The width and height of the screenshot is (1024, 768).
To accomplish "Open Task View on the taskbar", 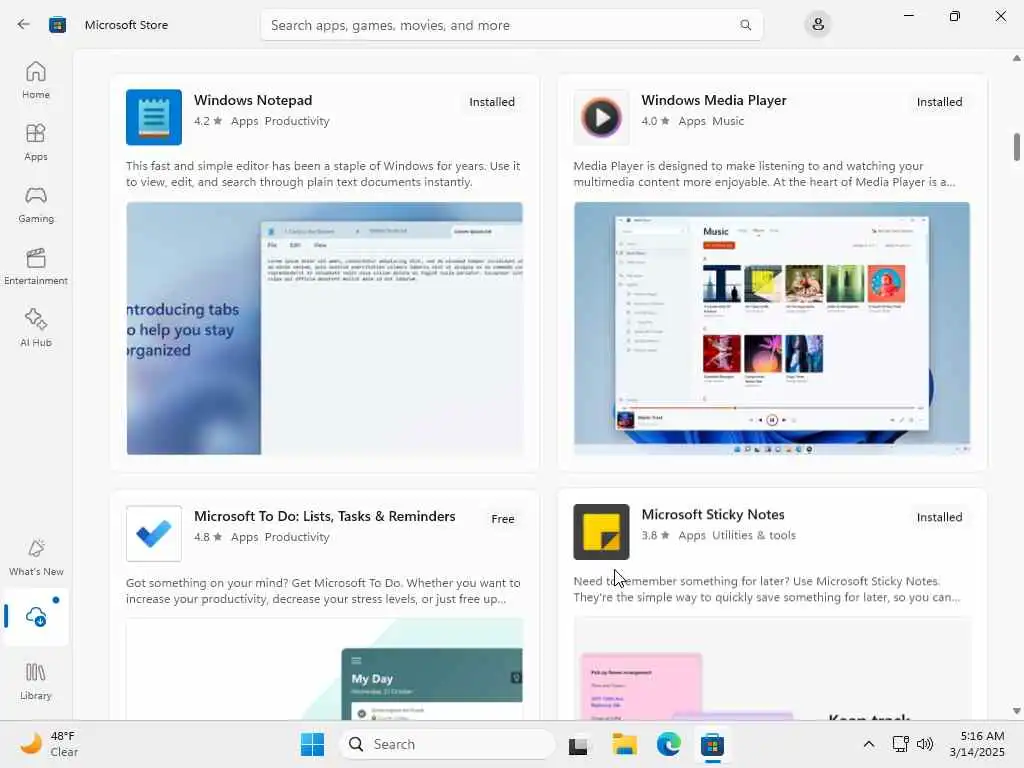I will pos(578,744).
